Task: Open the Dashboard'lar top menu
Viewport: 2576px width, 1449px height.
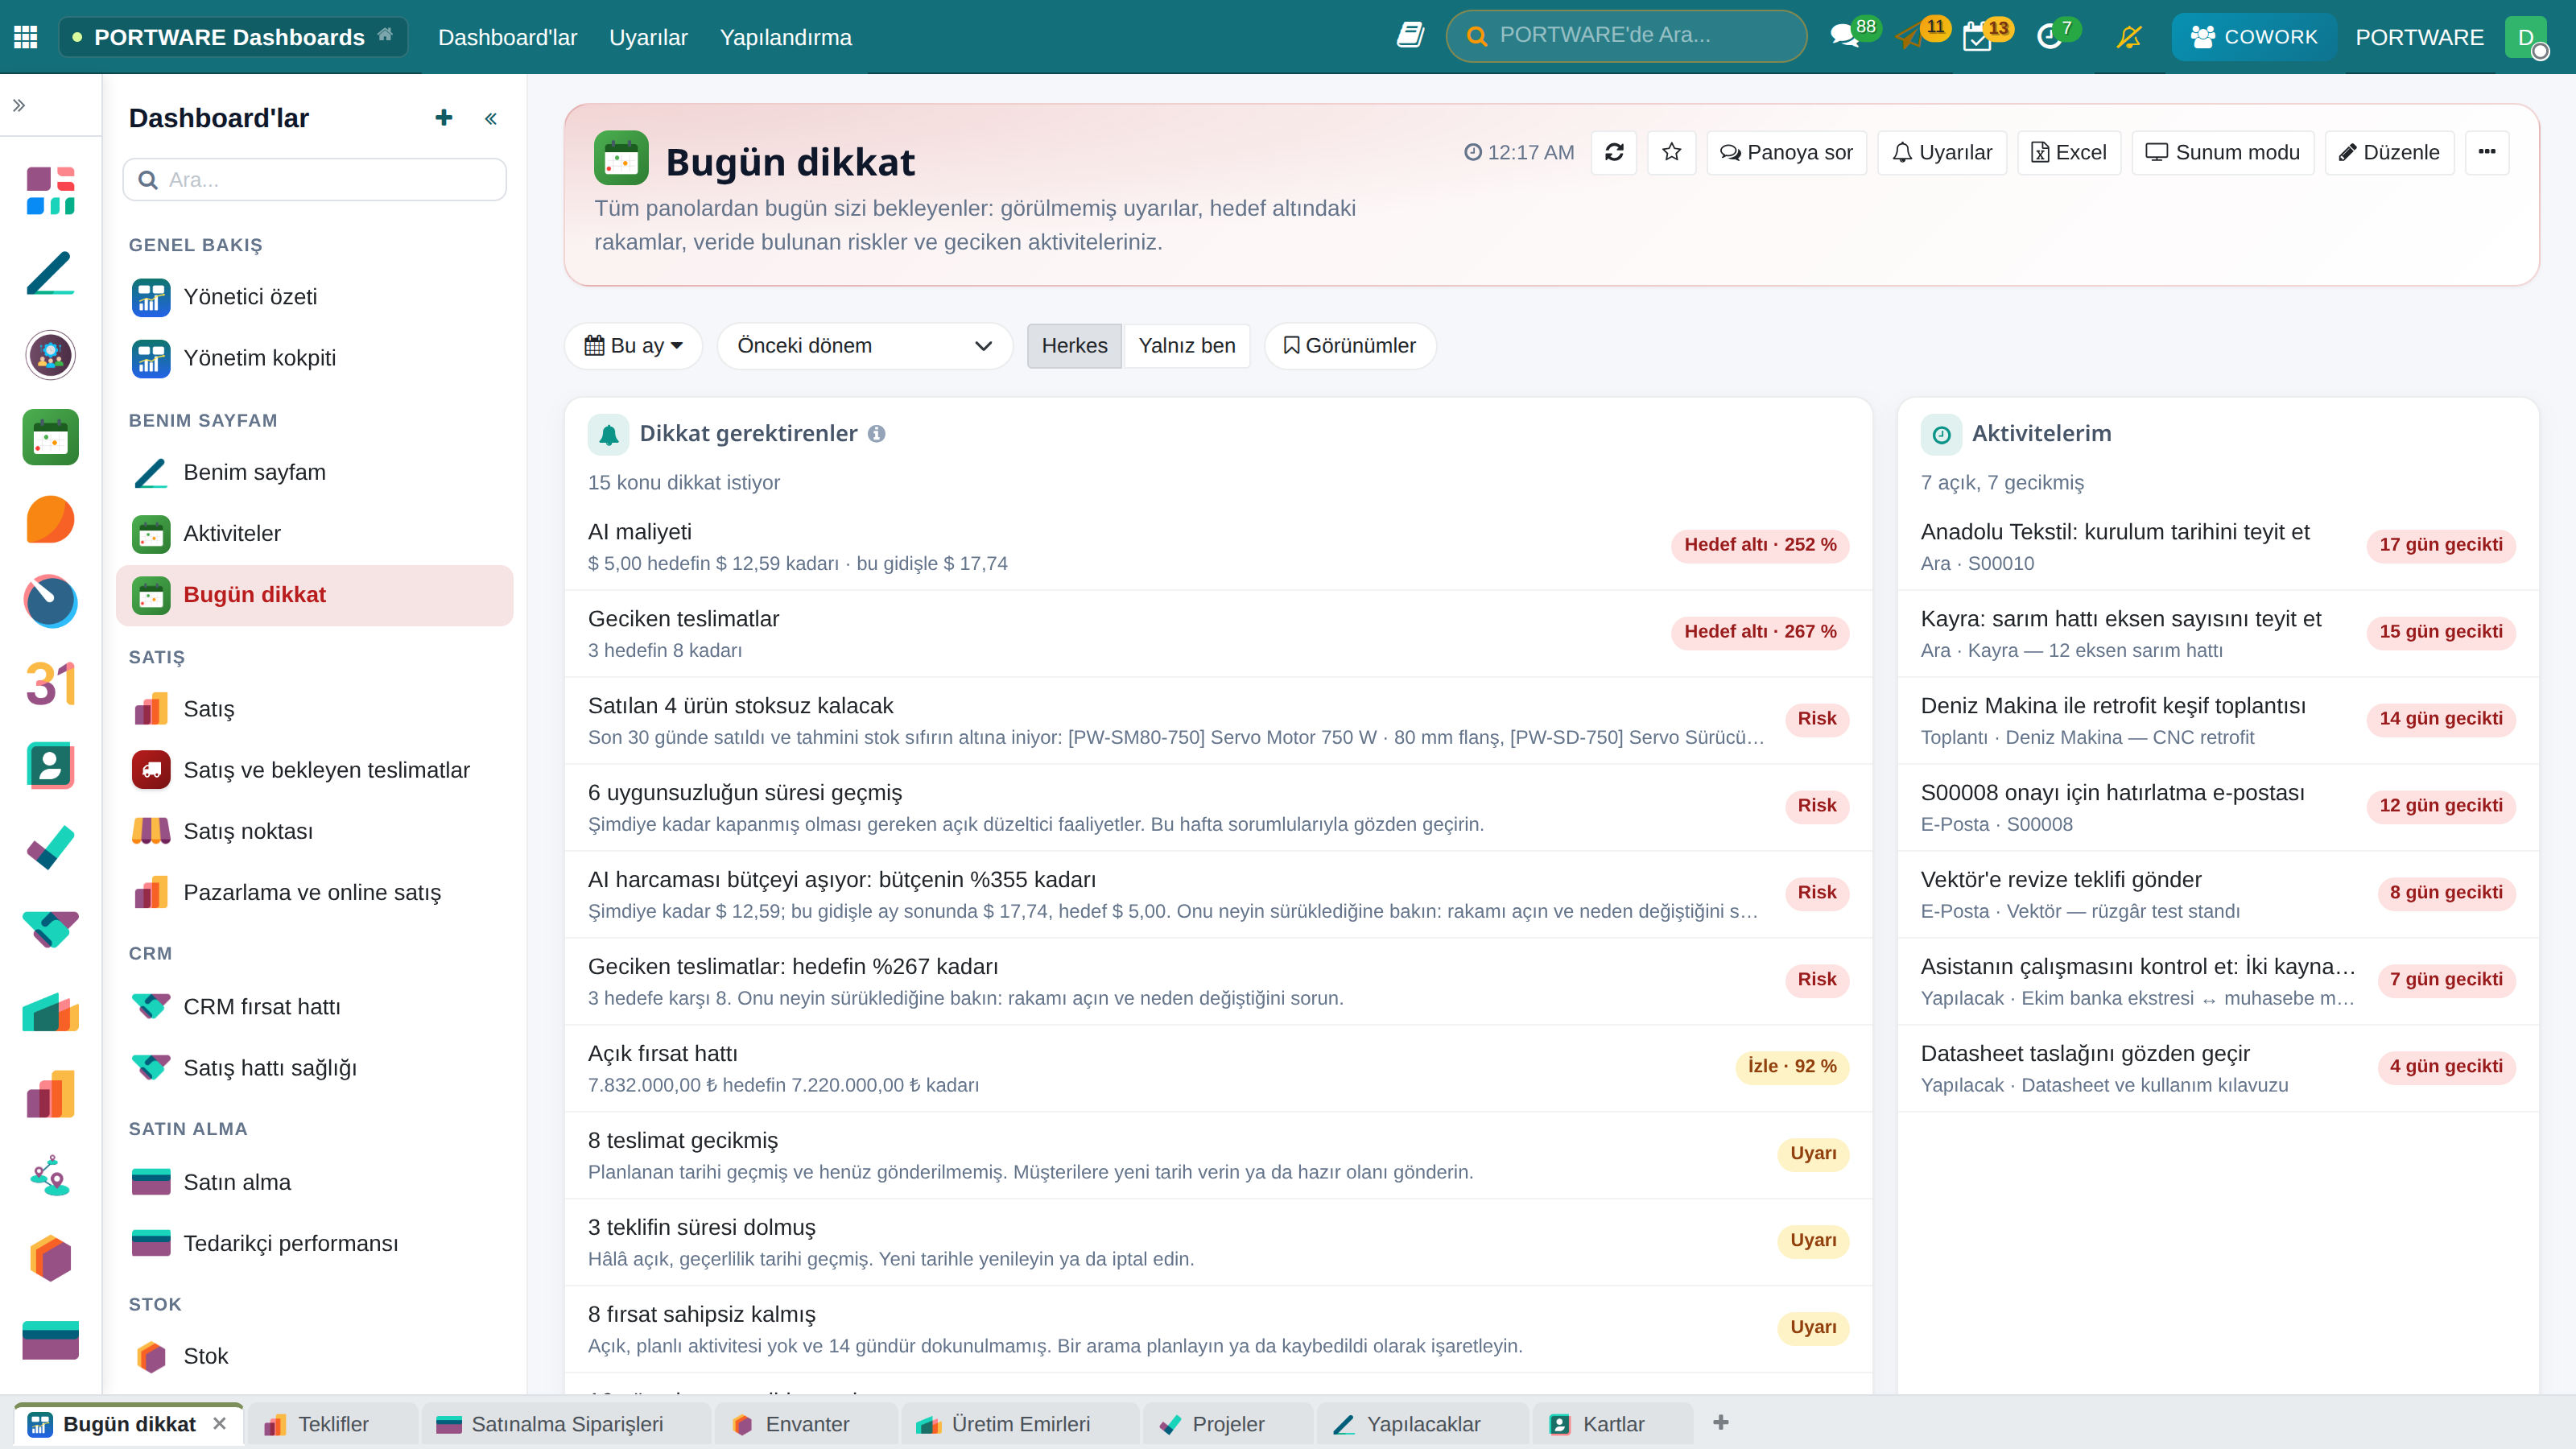Action: (507, 37)
